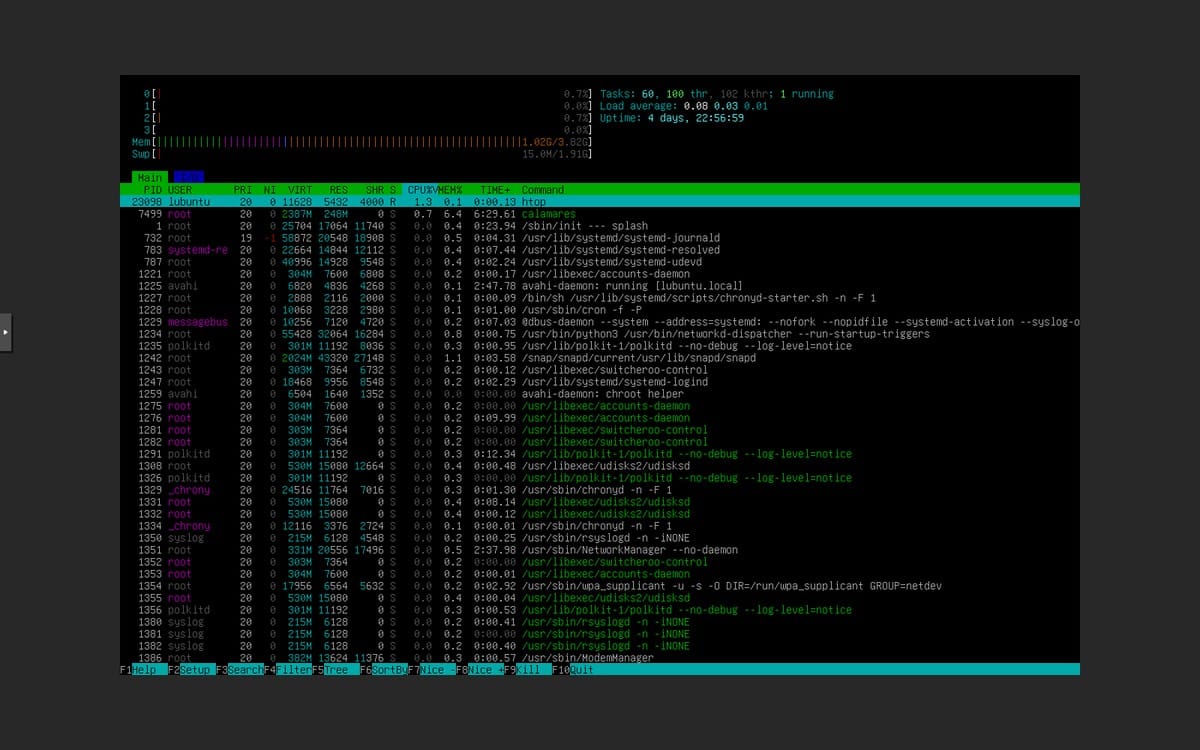
Task: Click the Uptime line
Action: click(672, 118)
